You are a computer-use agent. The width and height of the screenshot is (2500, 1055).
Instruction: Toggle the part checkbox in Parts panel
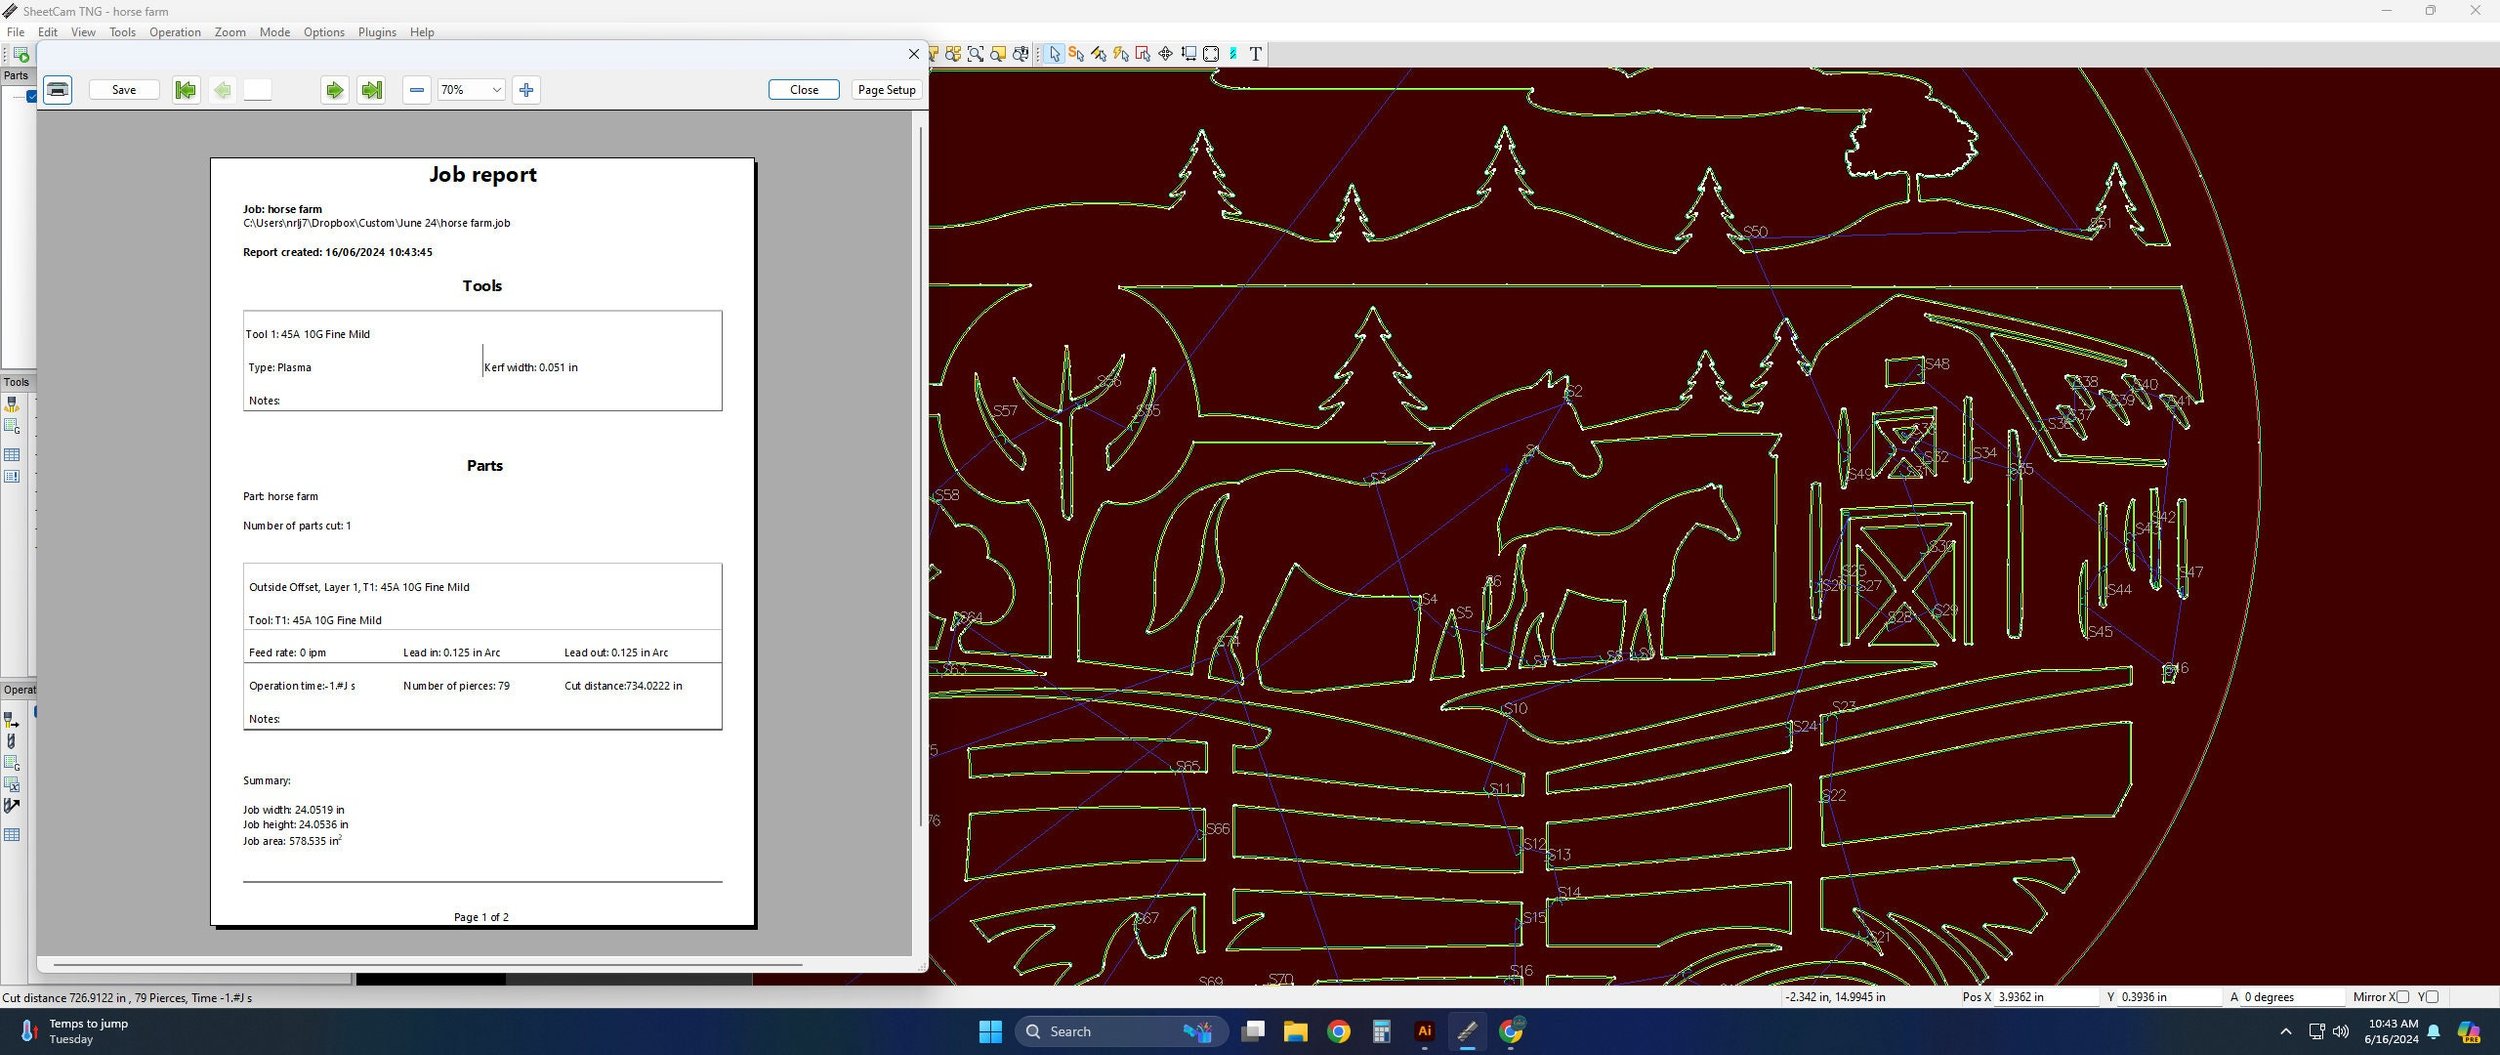pos(31,96)
